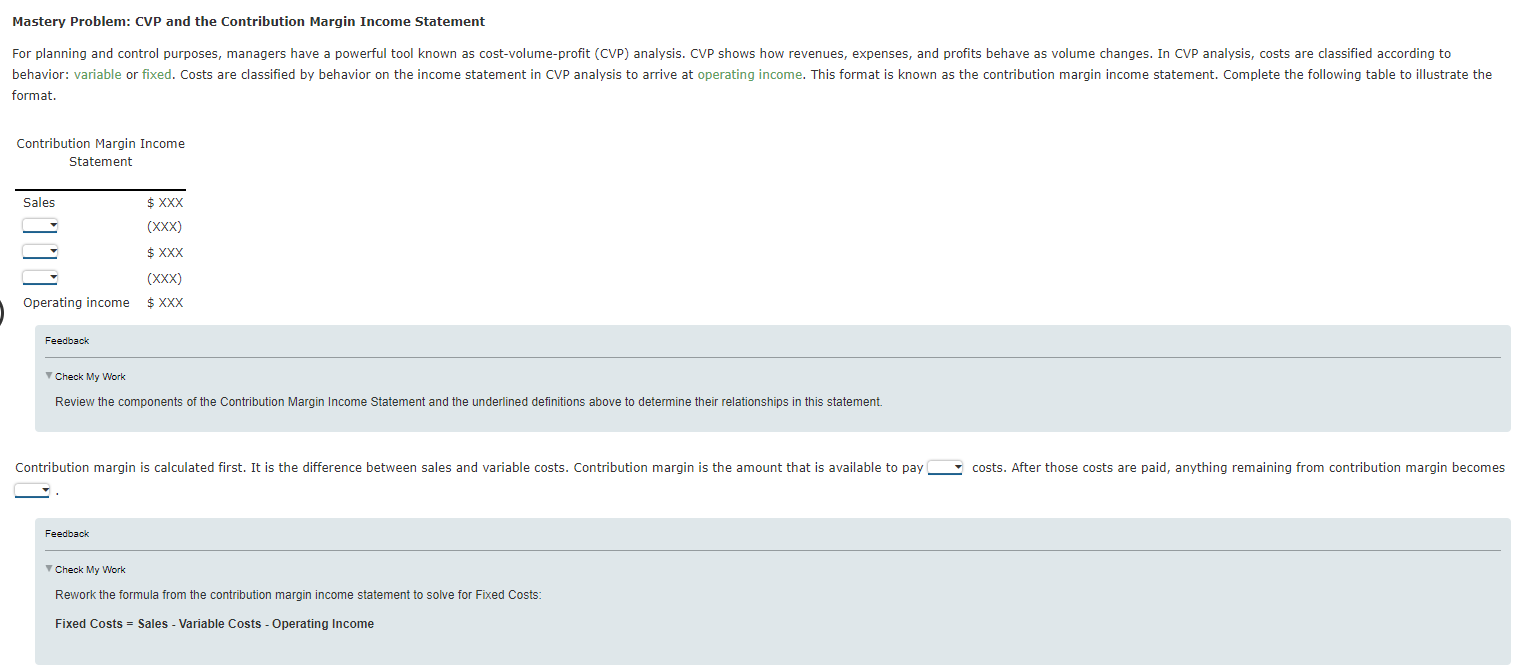Screen dimensions: 1517x672
Task: Click the Fixed Costs formula text
Action: (213, 623)
